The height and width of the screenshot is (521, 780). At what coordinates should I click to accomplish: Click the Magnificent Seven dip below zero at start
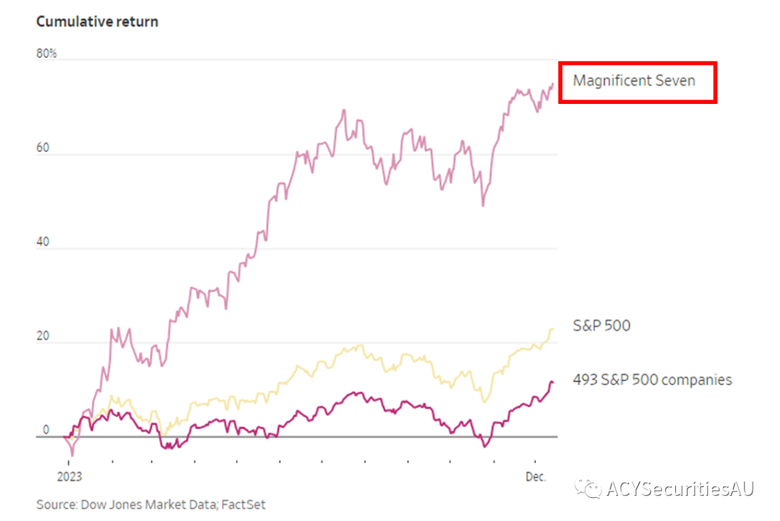coord(72,452)
